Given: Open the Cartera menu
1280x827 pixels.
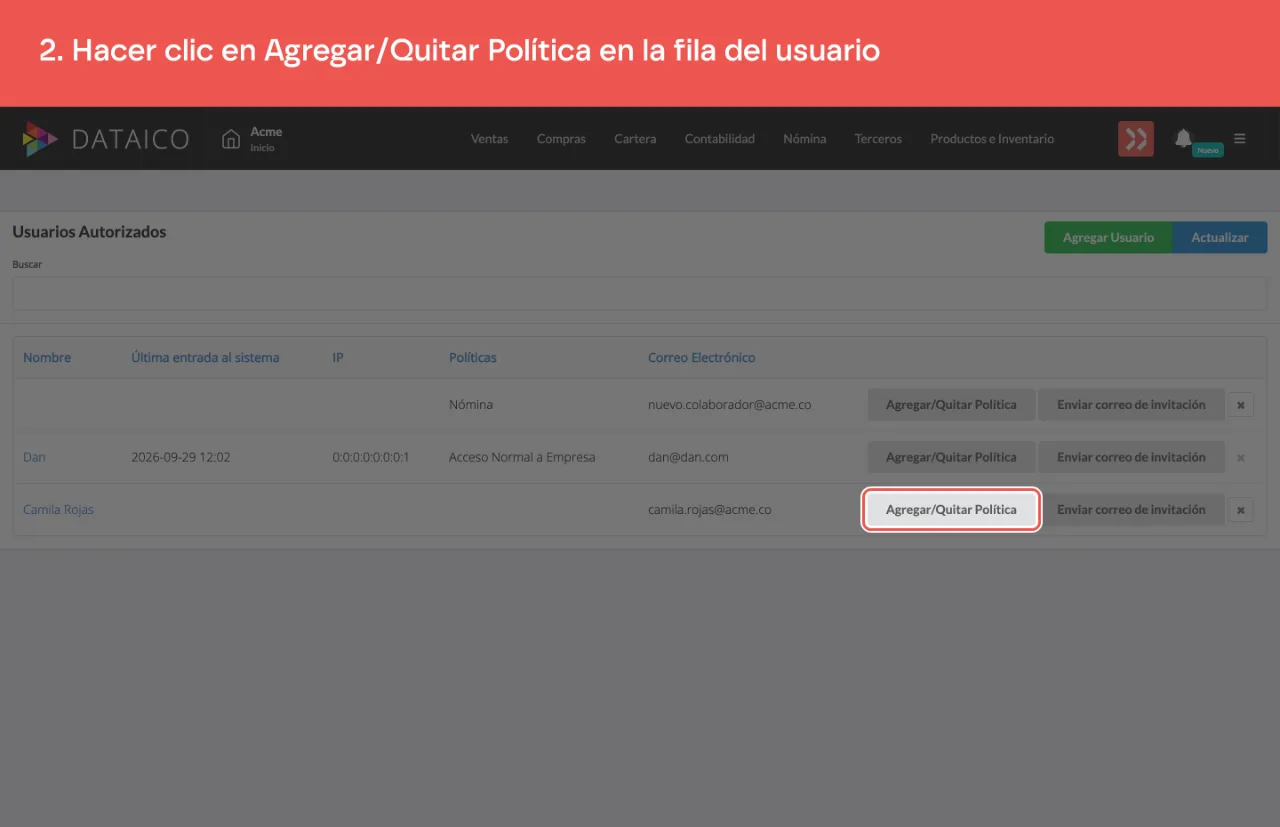Looking at the screenshot, I should [635, 139].
